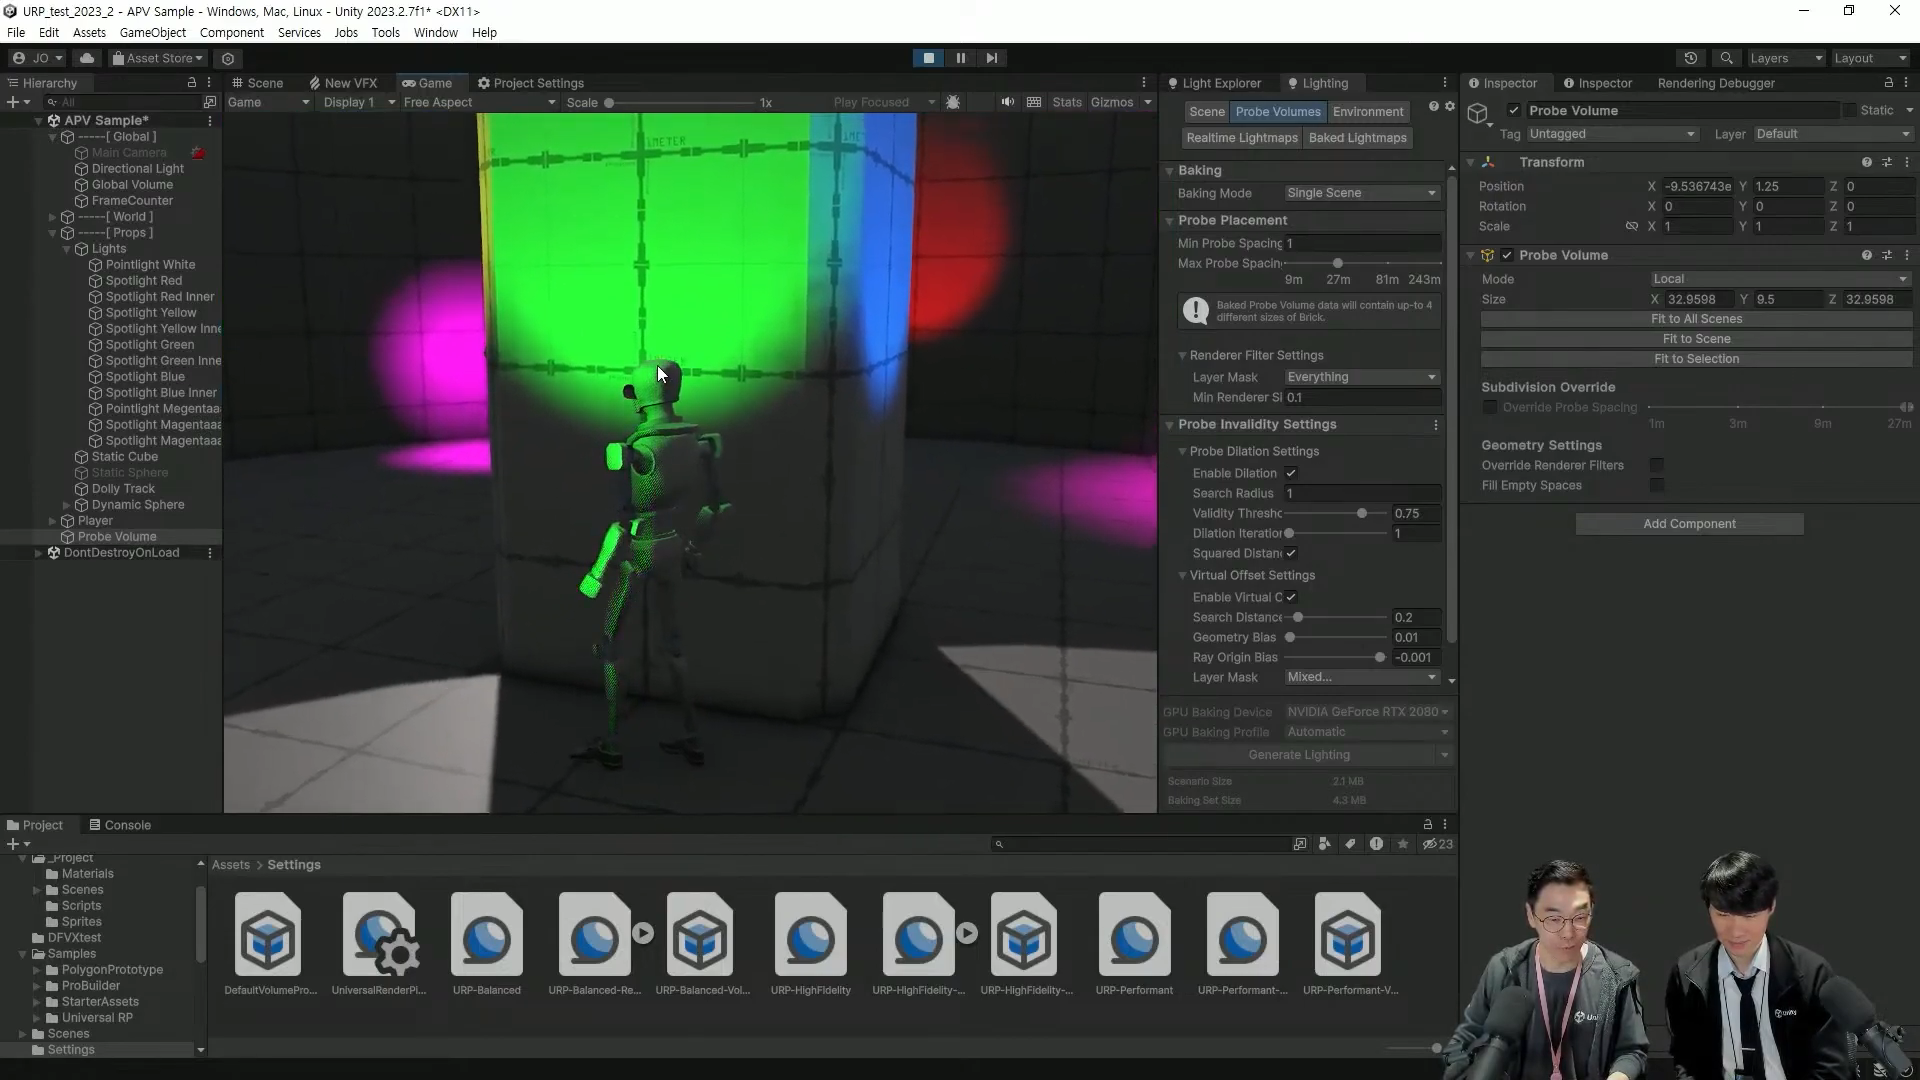Check the Fill Empty Spaces option
This screenshot has width=1920, height=1080.
pos(1657,485)
